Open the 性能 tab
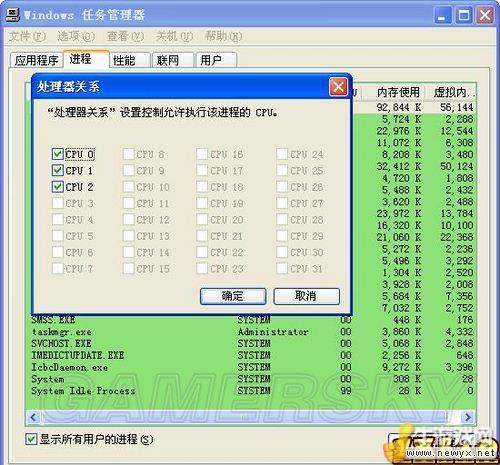 (130, 61)
